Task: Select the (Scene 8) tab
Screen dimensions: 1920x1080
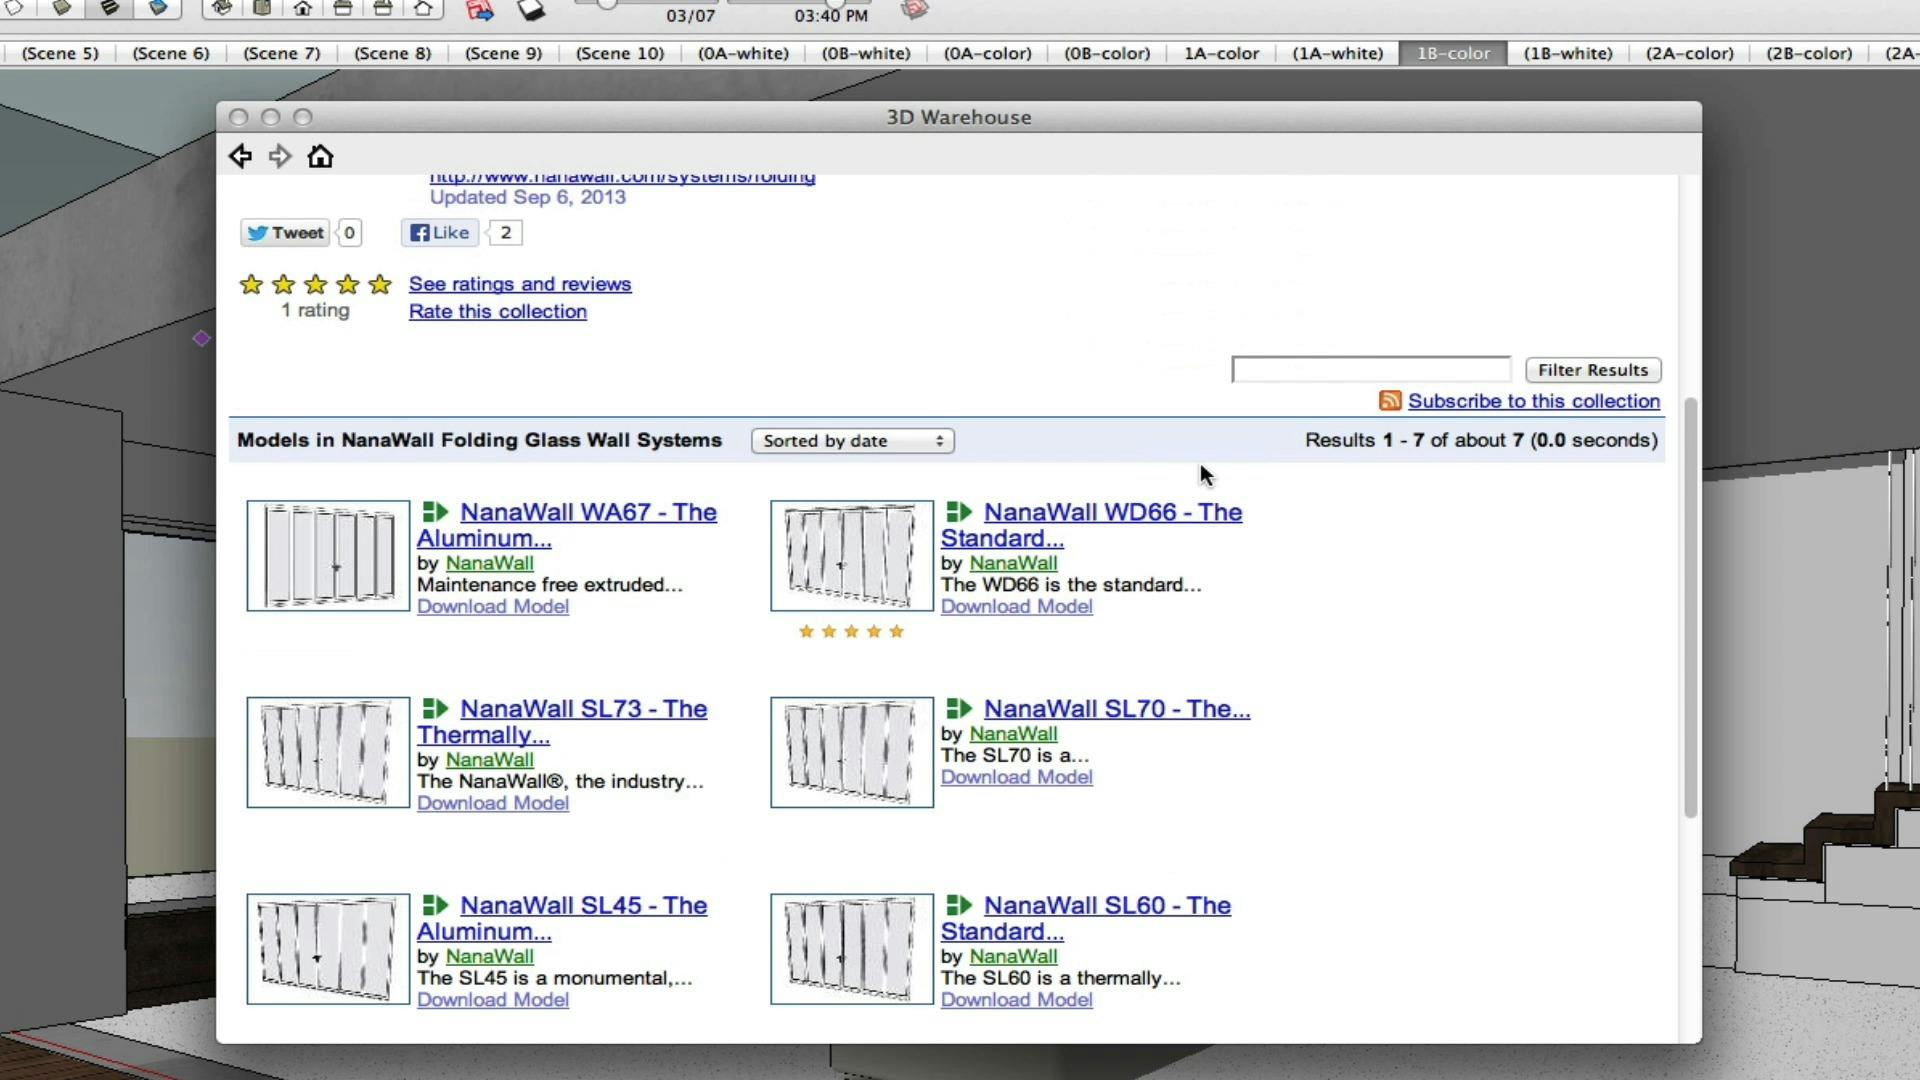Action: coord(392,53)
